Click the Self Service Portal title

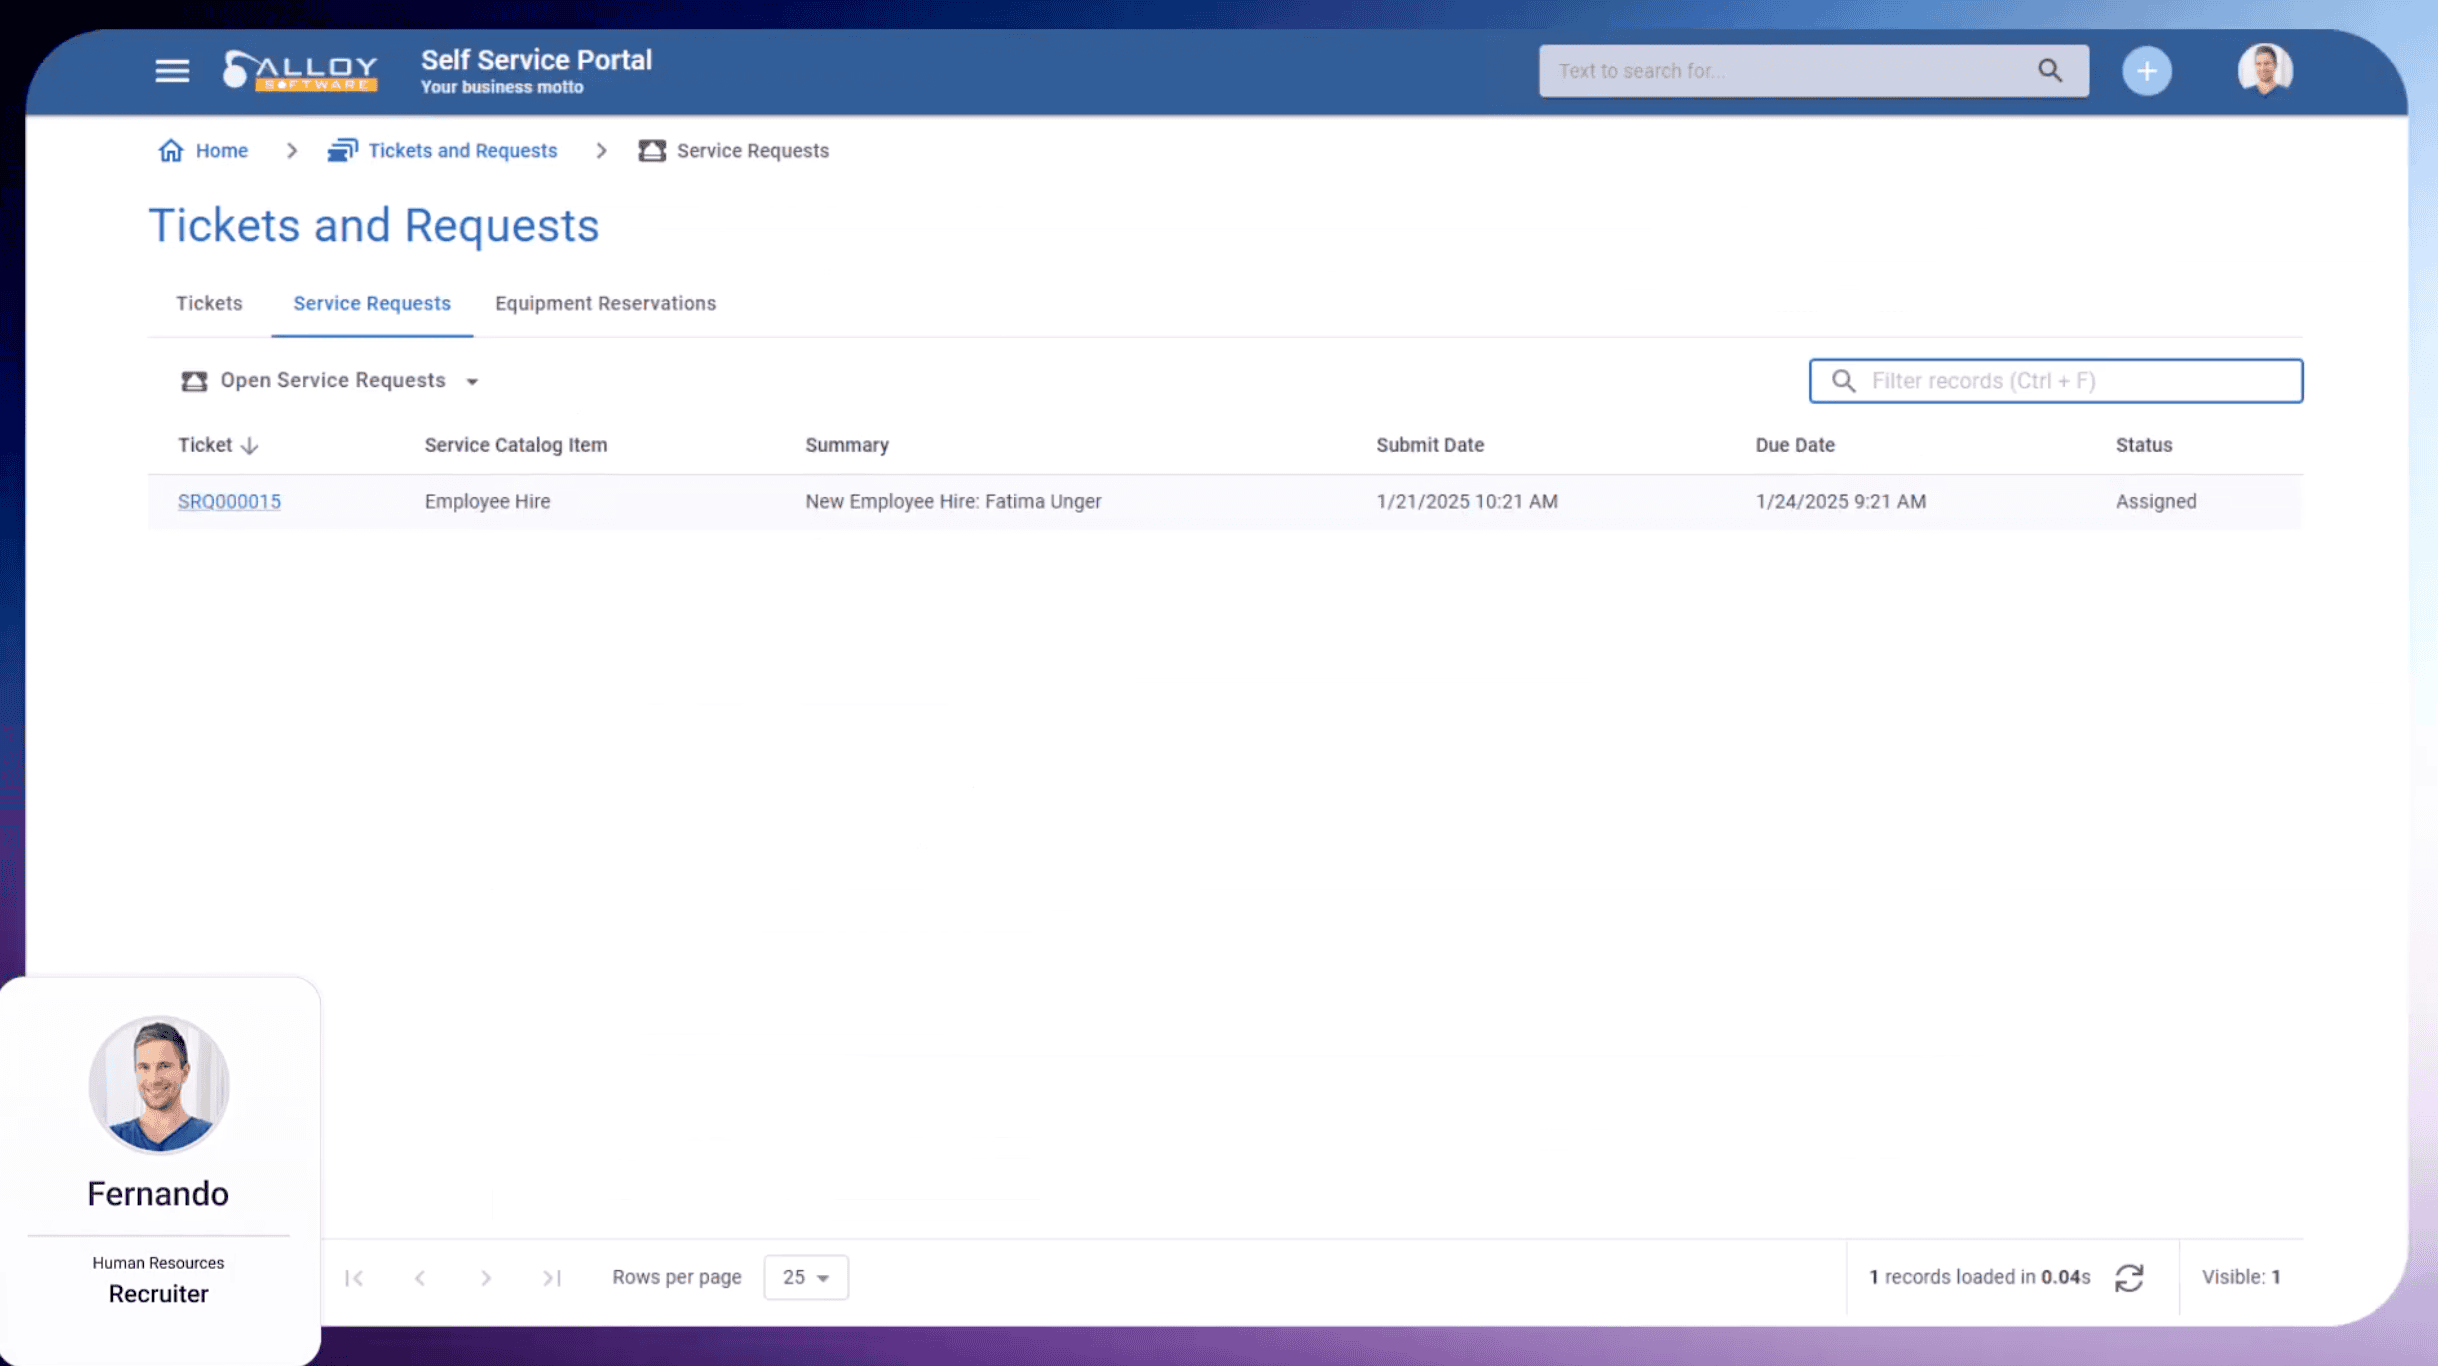[x=536, y=60]
